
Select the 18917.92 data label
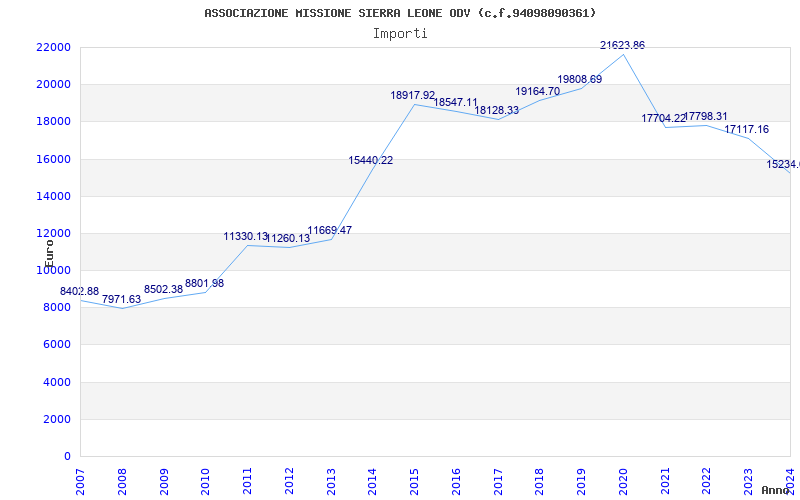tap(413, 95)
